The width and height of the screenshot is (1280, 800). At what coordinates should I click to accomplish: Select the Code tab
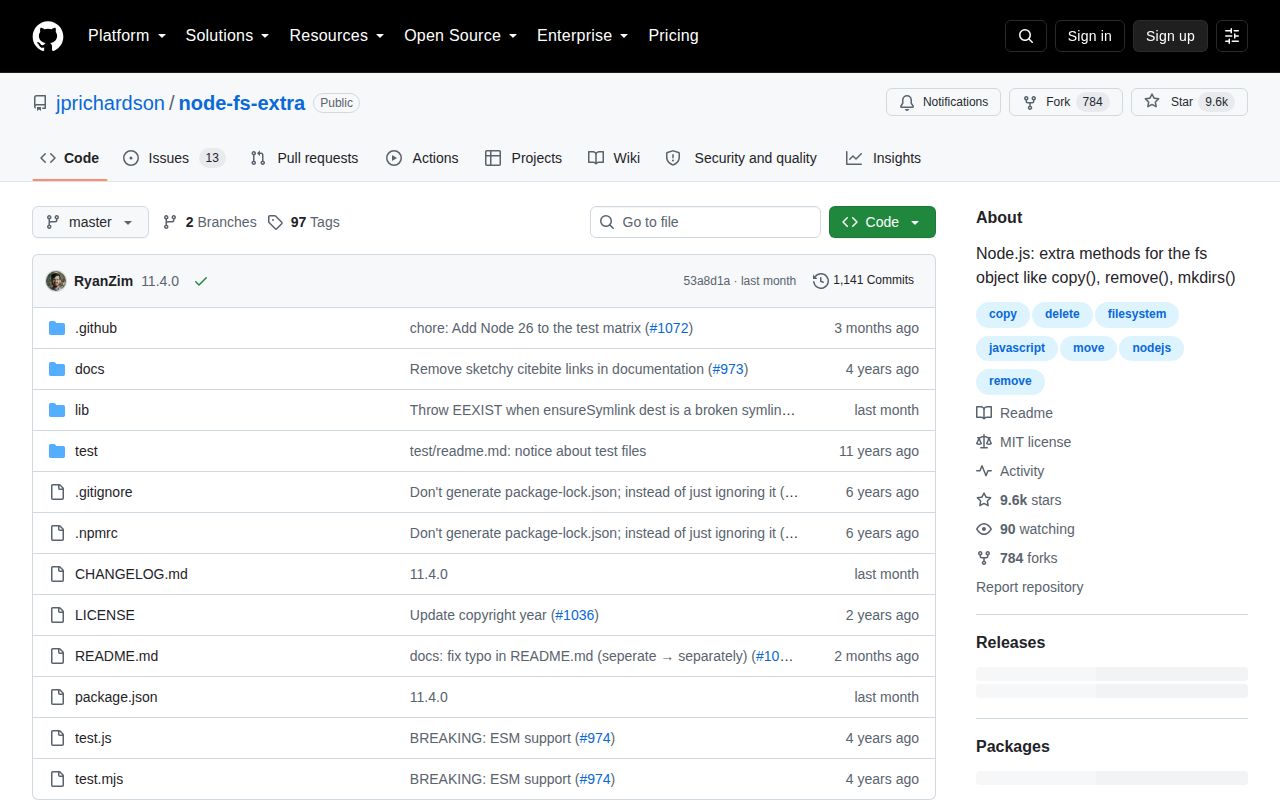tap(69, 158)
